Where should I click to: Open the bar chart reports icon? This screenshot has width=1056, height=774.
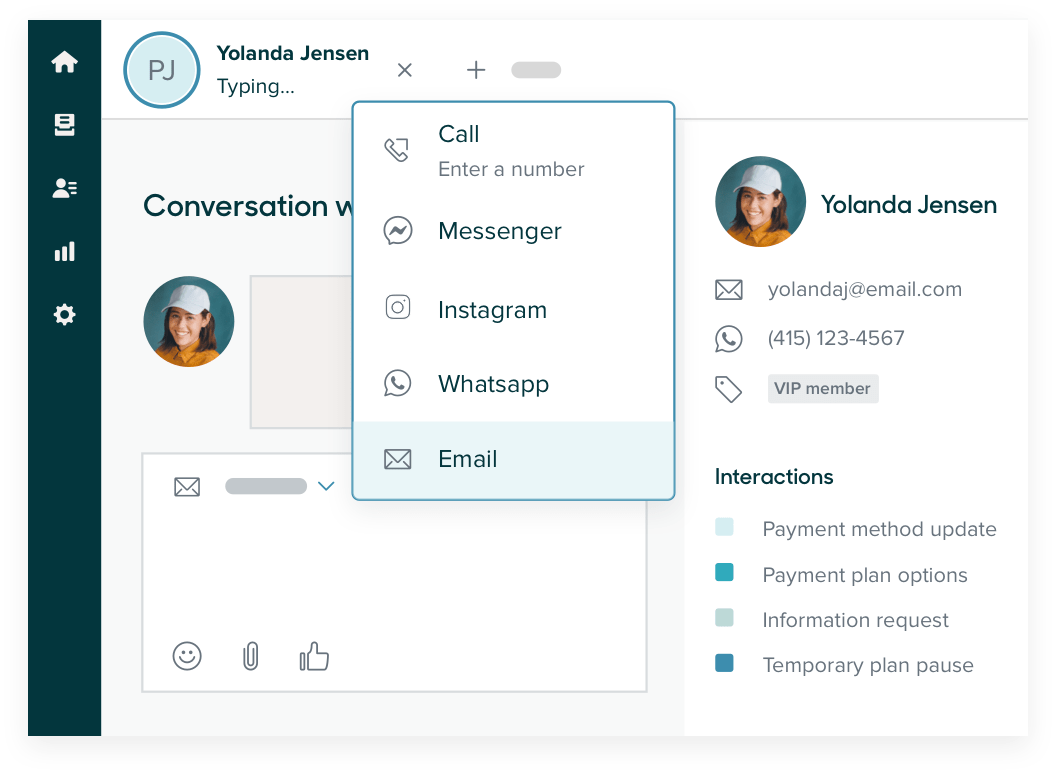[65, 251]
